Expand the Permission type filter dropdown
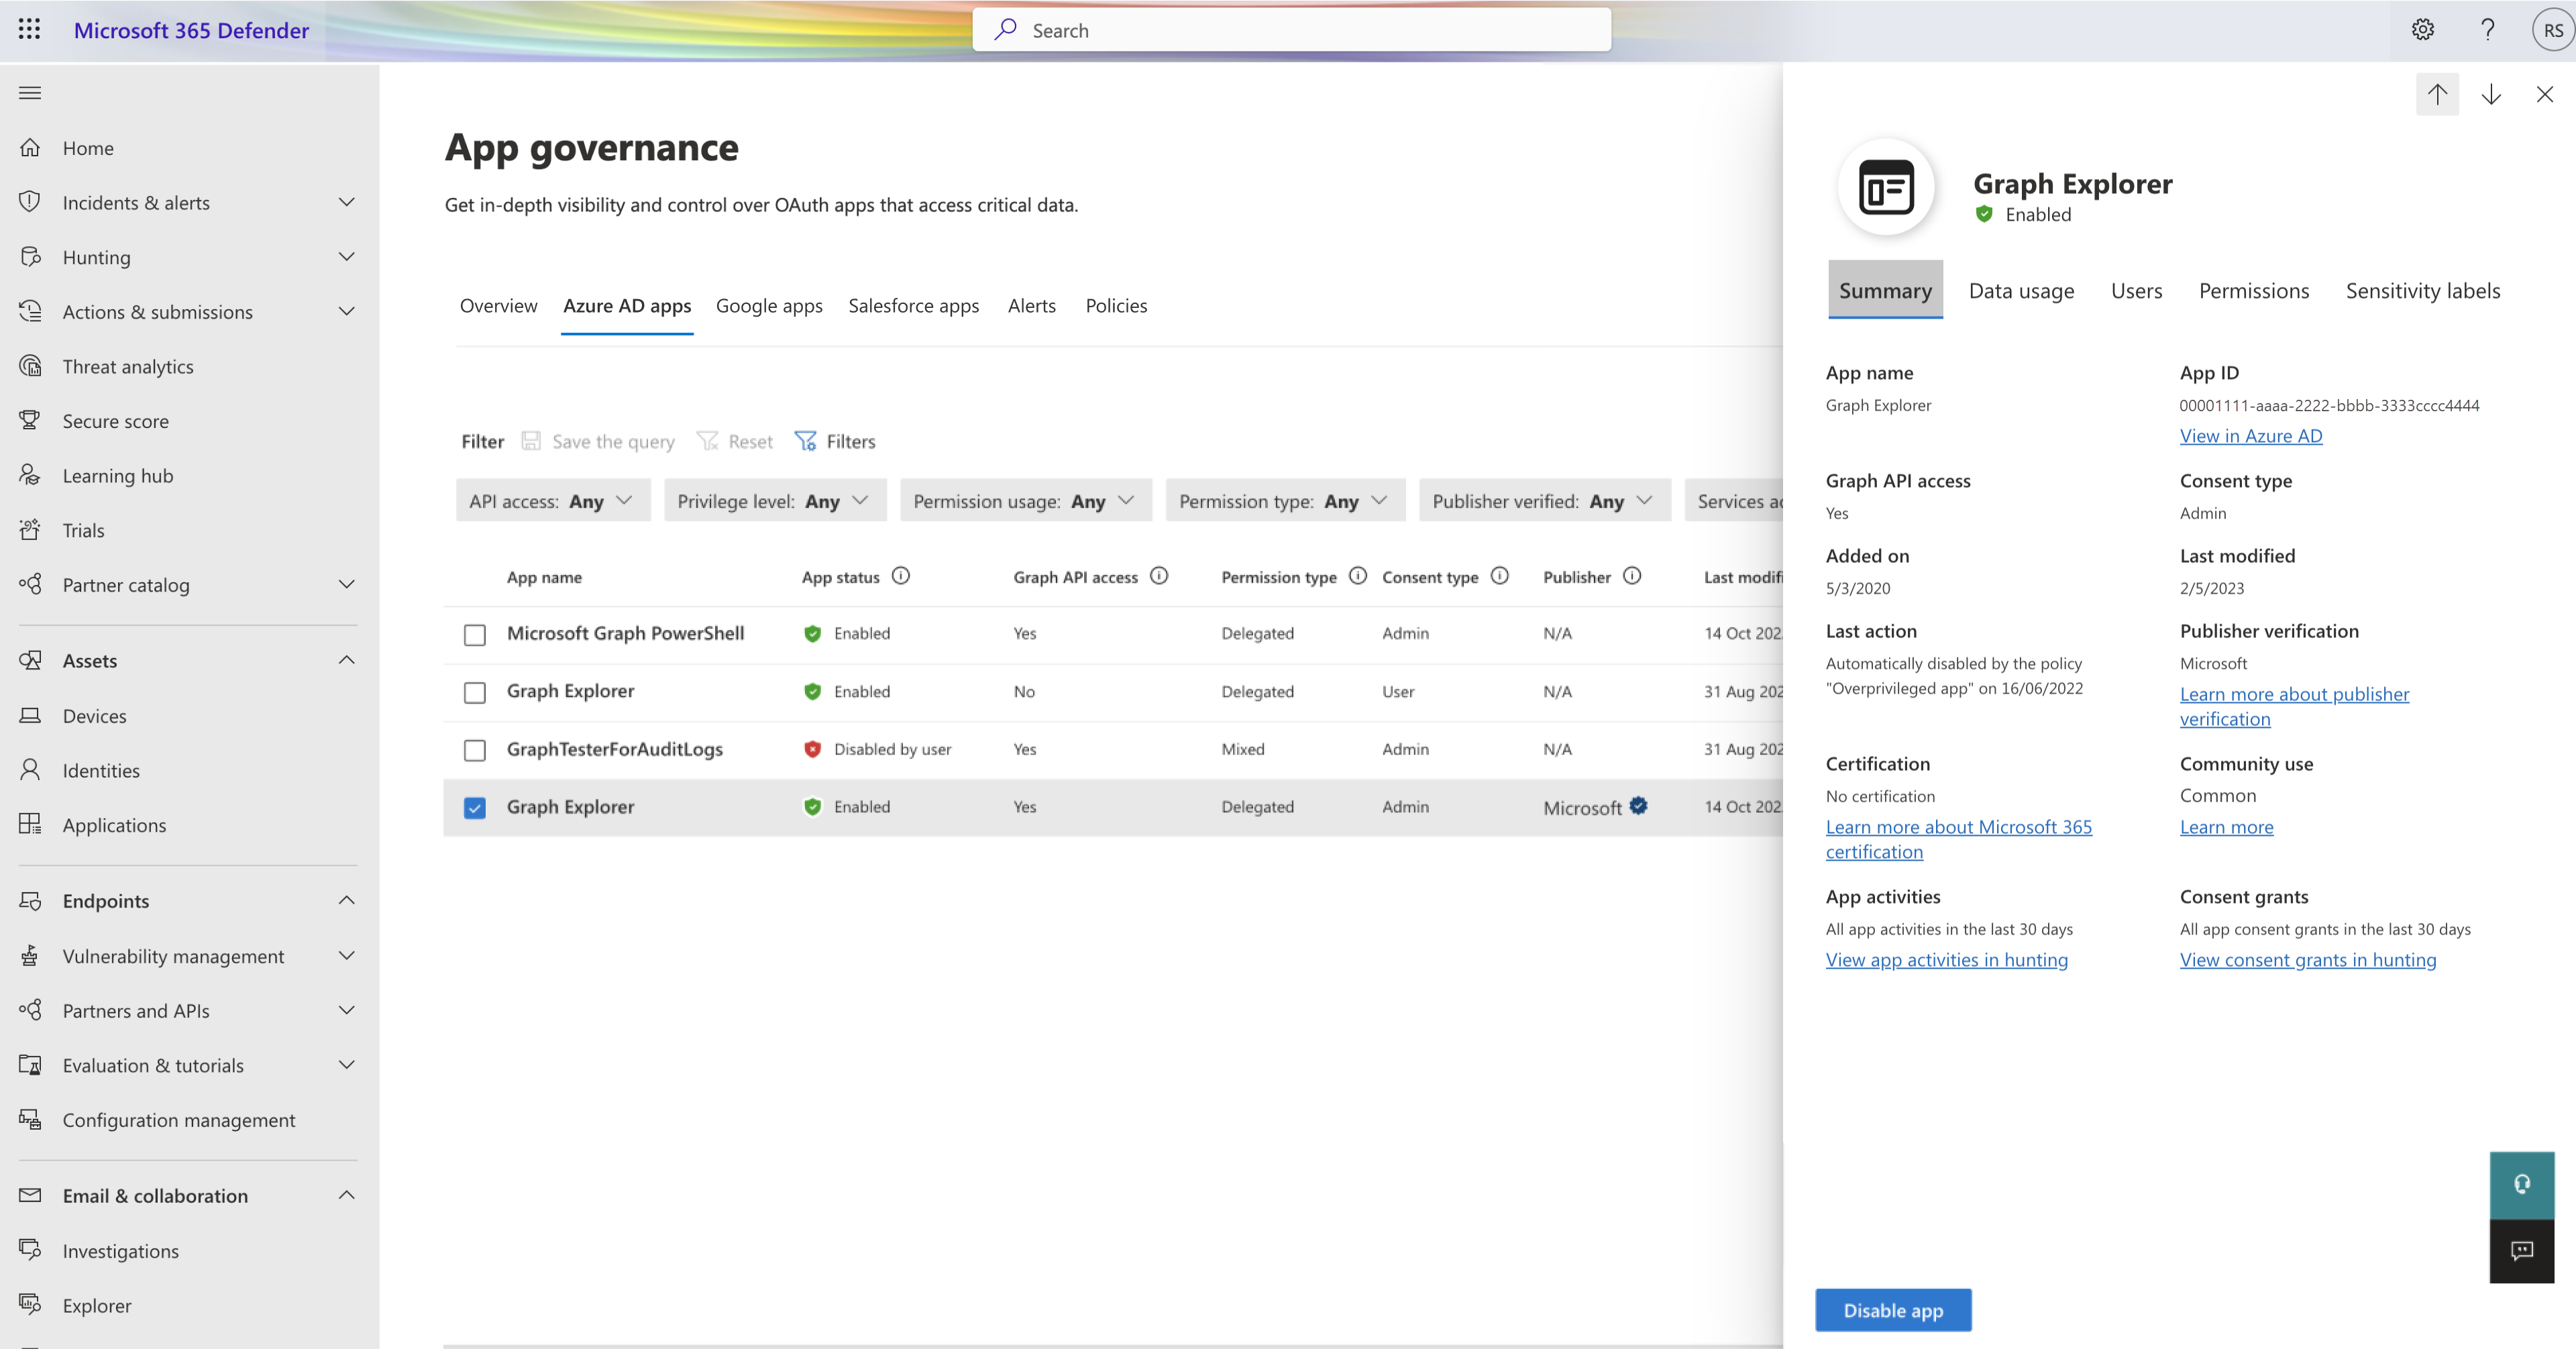The image size is (2576, 1349). 1281,501
